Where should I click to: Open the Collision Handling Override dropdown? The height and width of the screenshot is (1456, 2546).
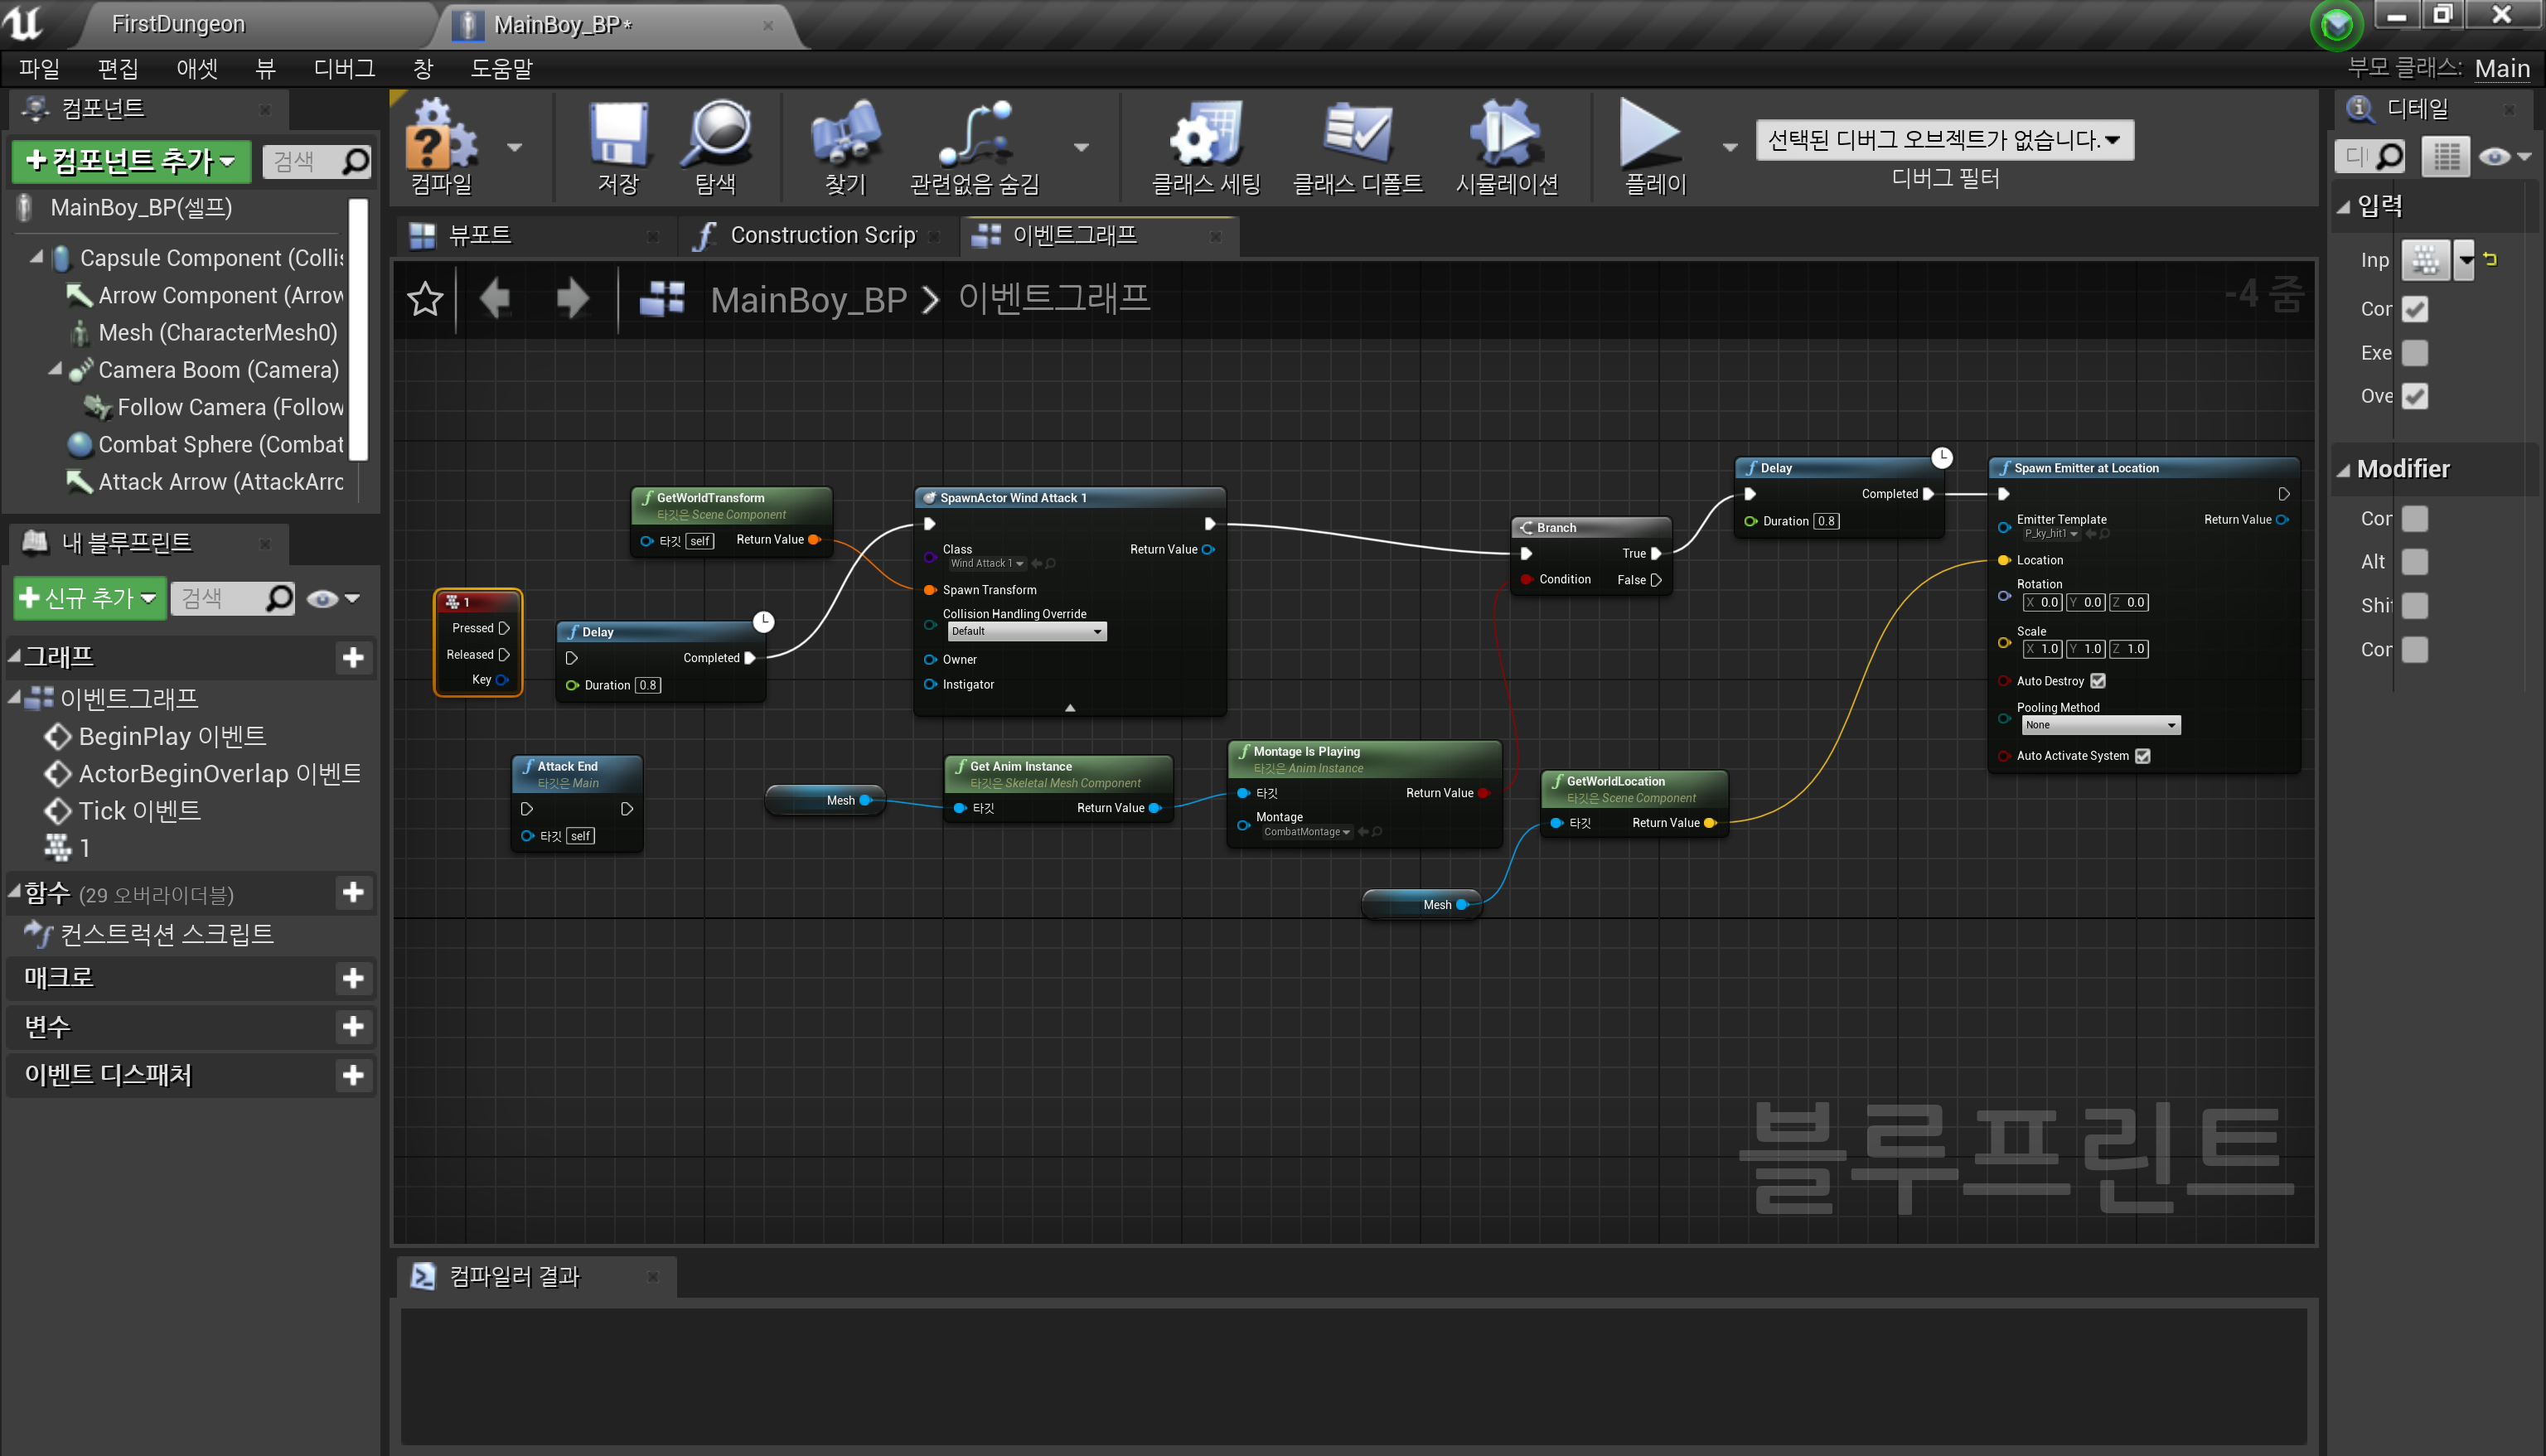point(1025,631)
